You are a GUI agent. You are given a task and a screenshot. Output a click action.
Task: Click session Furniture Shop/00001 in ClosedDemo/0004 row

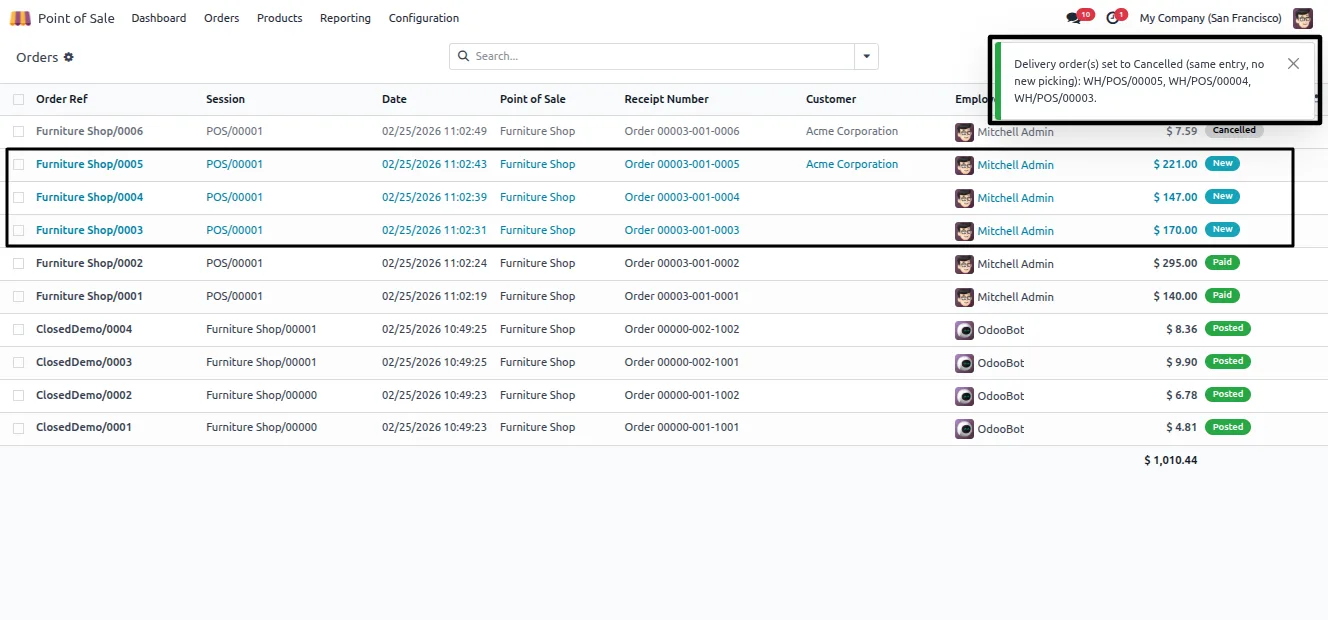click(261, 329)
